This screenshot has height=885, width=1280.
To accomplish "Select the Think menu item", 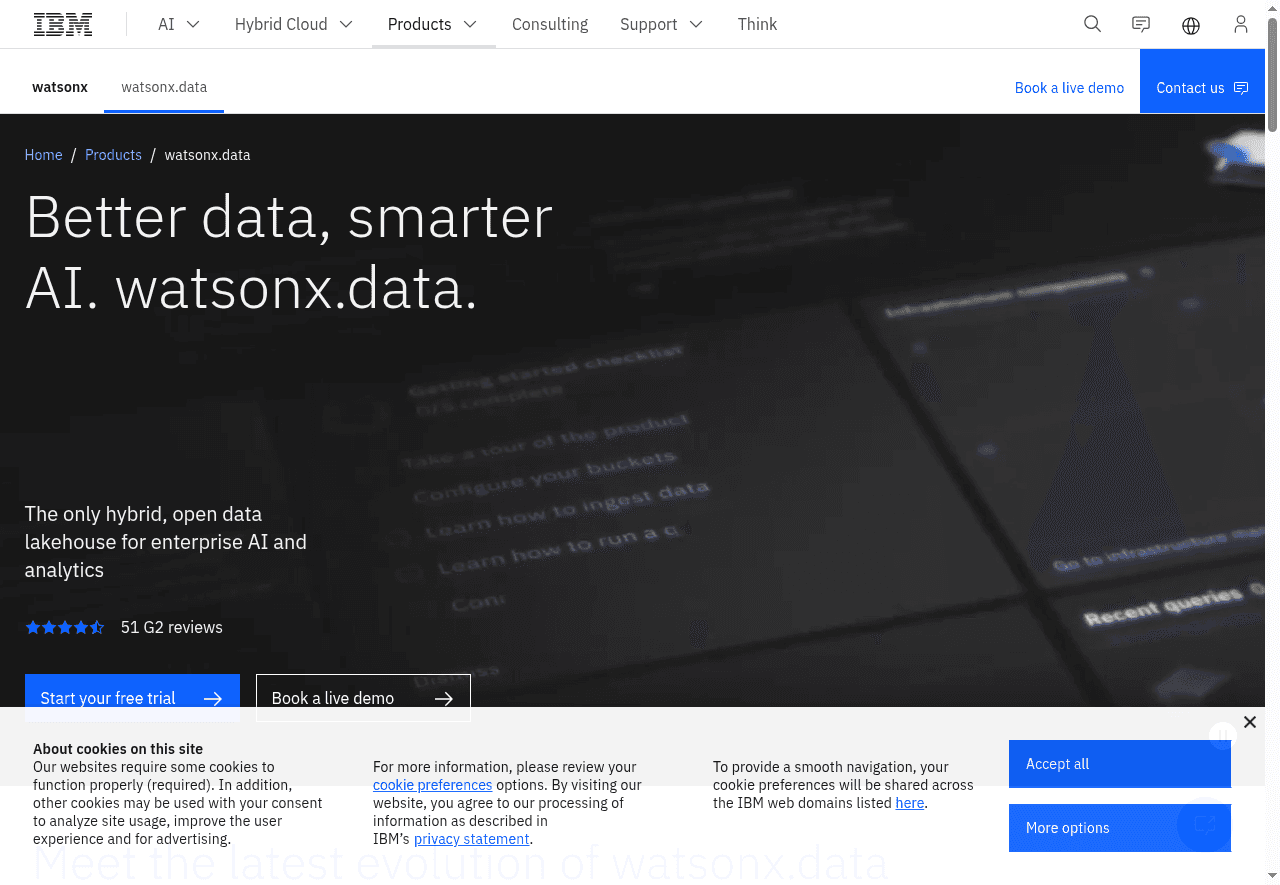I will pos(757,24).
